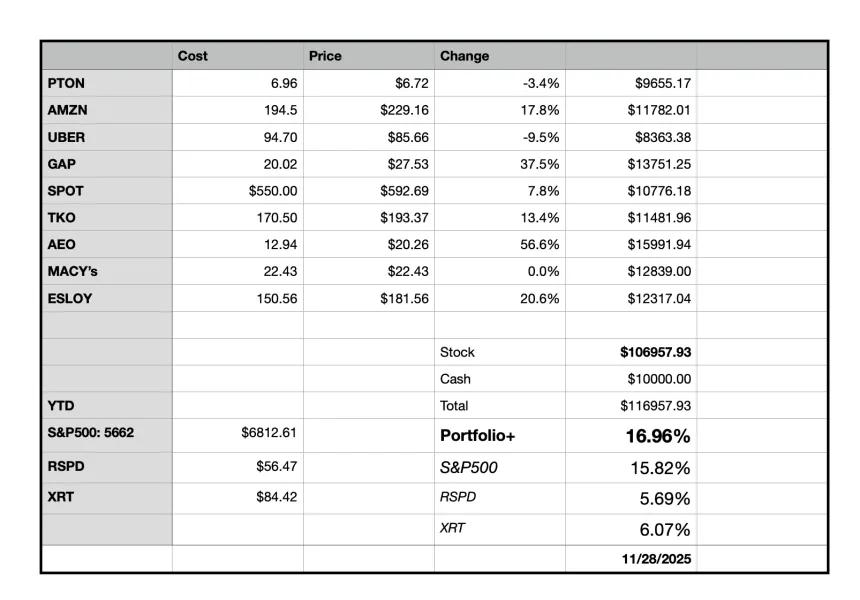Select the PTON row header cell

pyautogui.click(x=107, y=83)
